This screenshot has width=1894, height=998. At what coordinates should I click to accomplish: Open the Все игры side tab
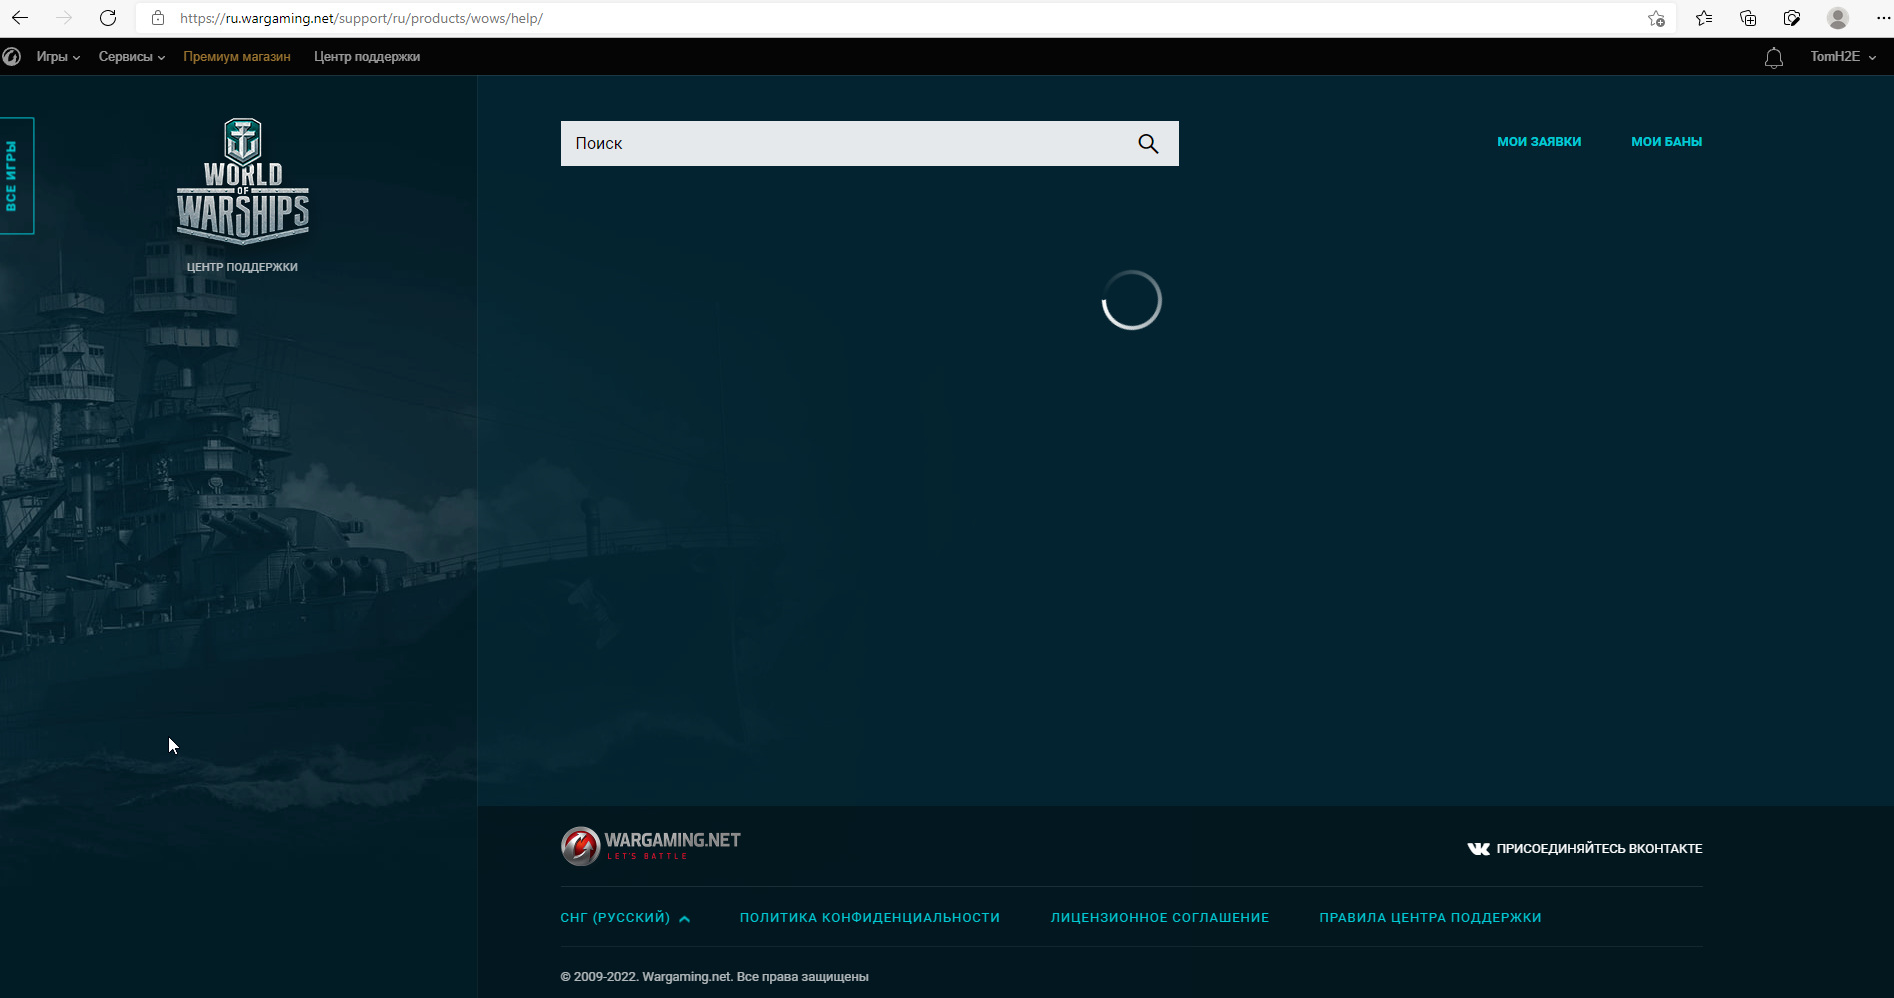(x=17, y=176)
